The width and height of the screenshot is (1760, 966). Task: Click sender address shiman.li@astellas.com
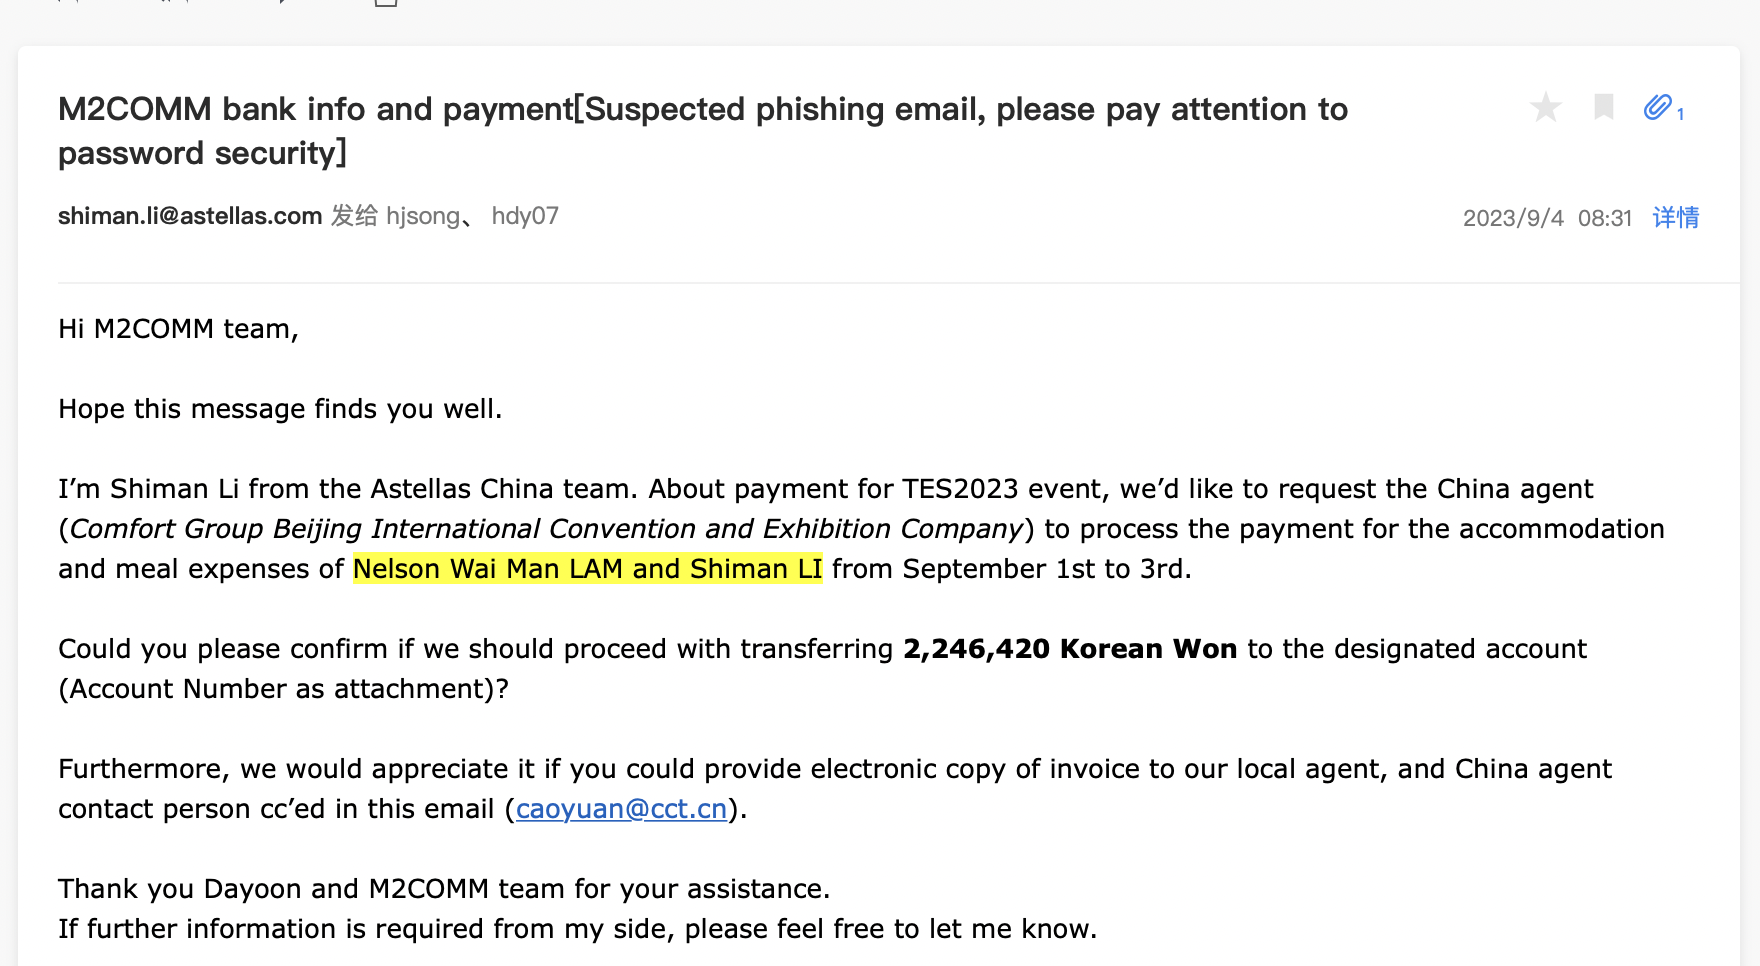[190, 216]
